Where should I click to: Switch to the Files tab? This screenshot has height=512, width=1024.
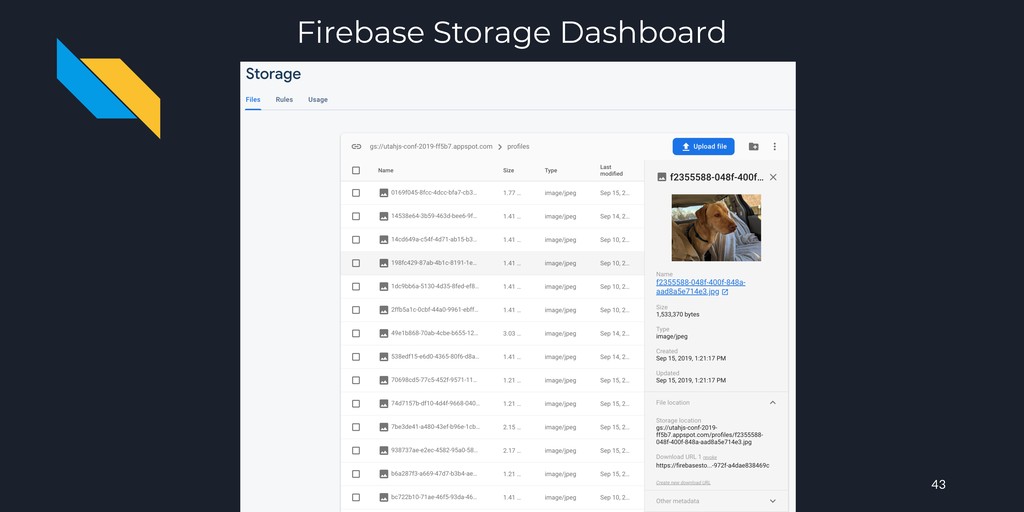pyautogui.click(x=253, y=100)
